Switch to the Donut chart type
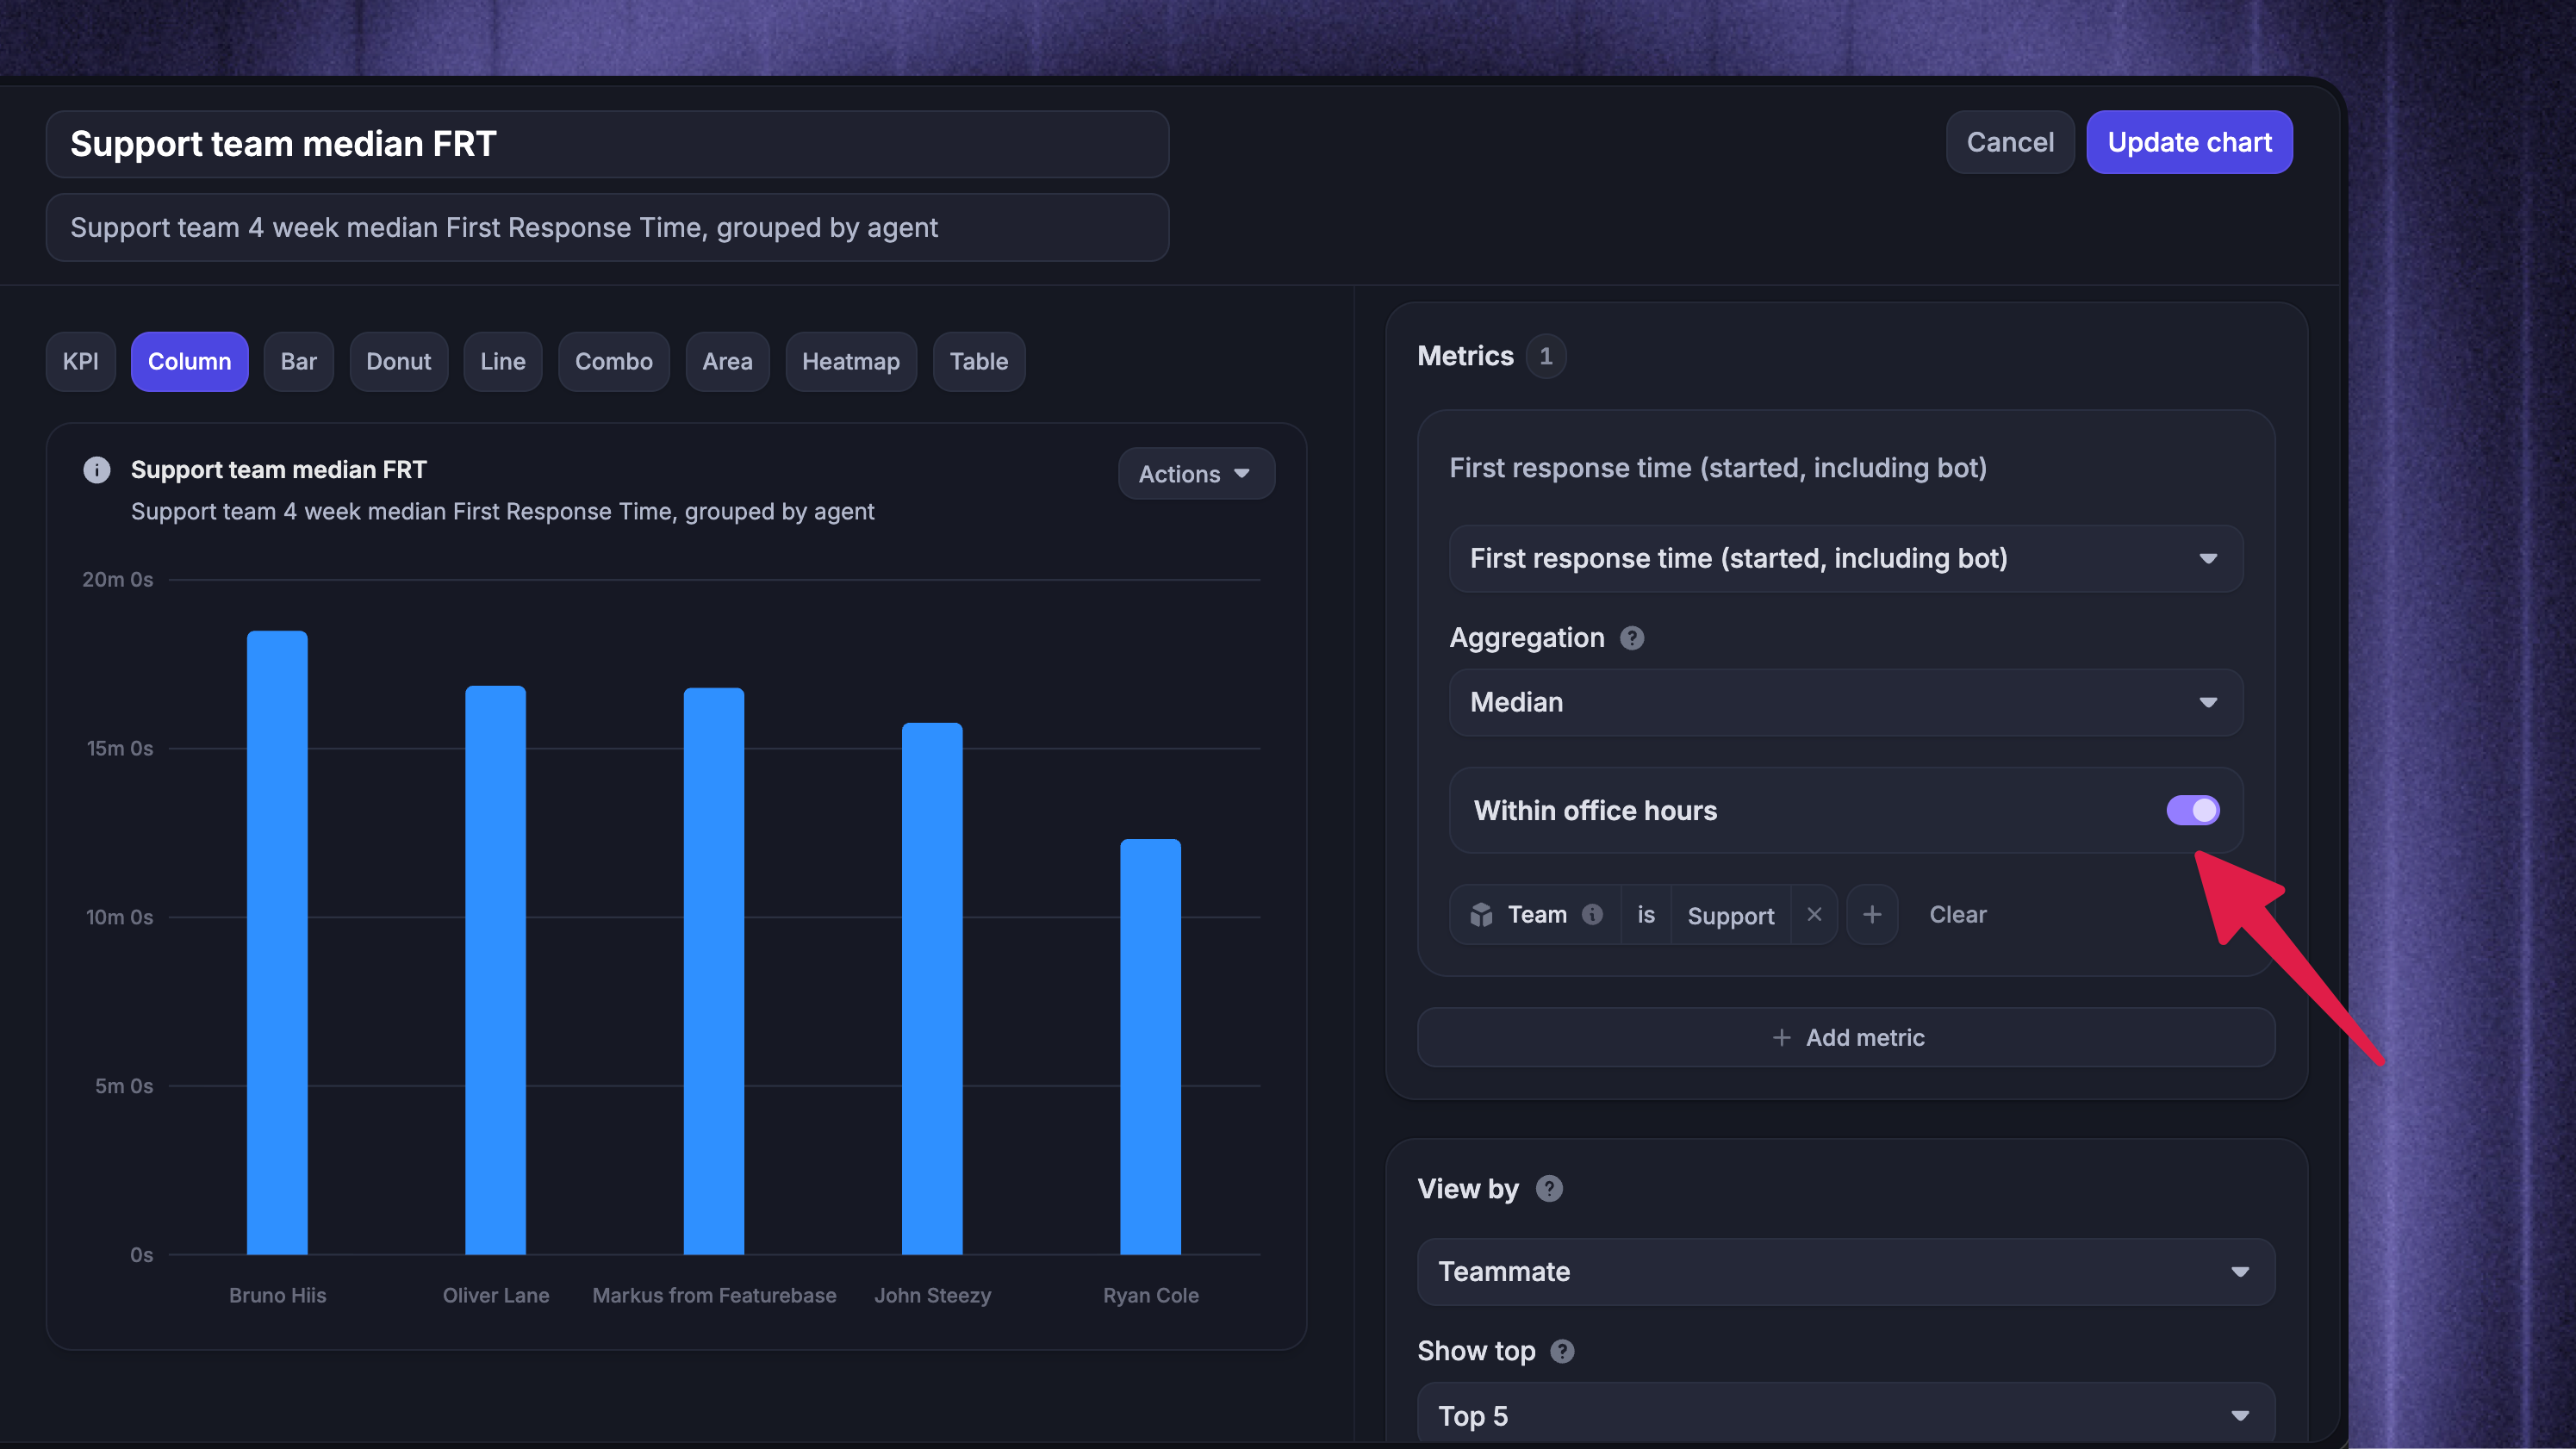2576x1449 pixels. (x=399, y=362)
